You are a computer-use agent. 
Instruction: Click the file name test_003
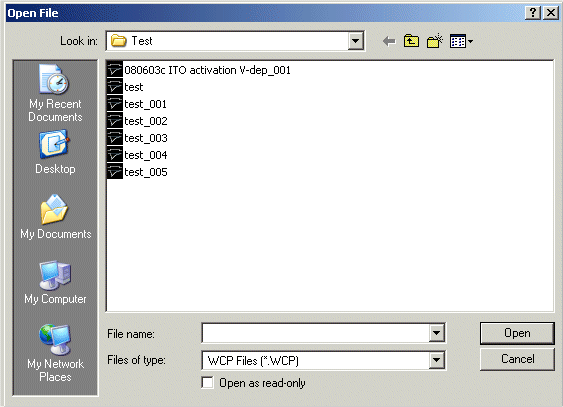(x=146, y=138)
